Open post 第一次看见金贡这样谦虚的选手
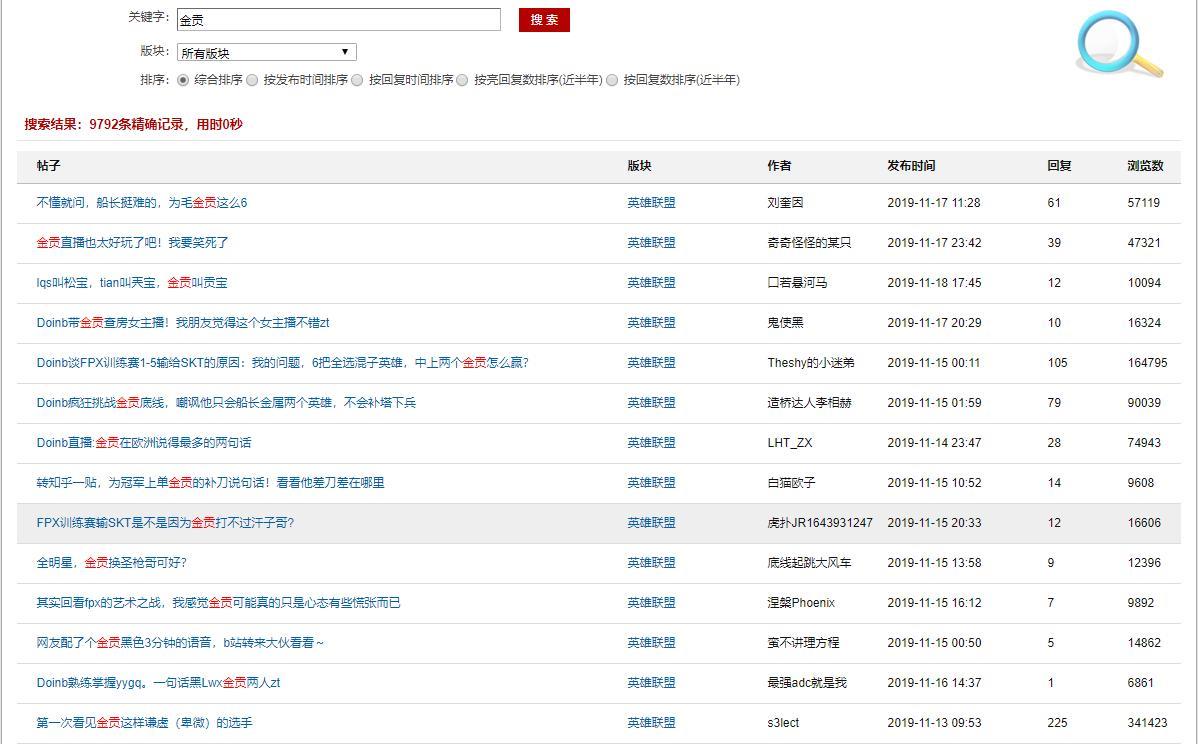Screen dimensions: 1198x744 [x=144, y=723]
